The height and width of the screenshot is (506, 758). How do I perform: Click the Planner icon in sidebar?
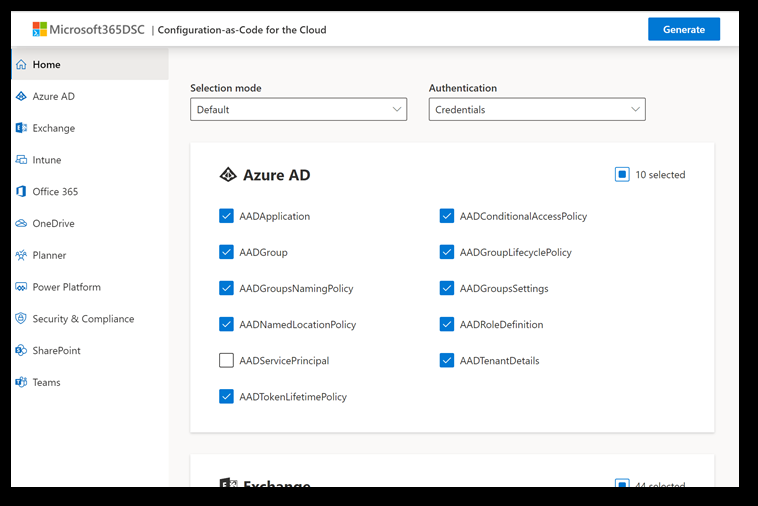coord(21,255)
